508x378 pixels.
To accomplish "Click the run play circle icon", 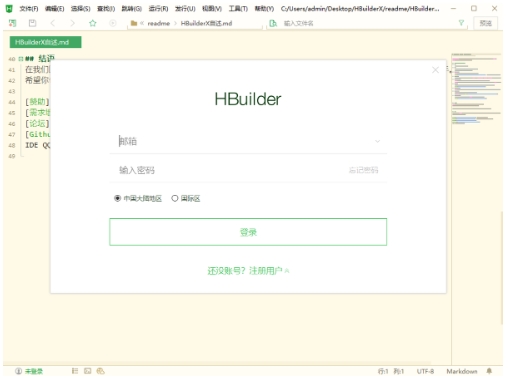I will tap(113, 23).
